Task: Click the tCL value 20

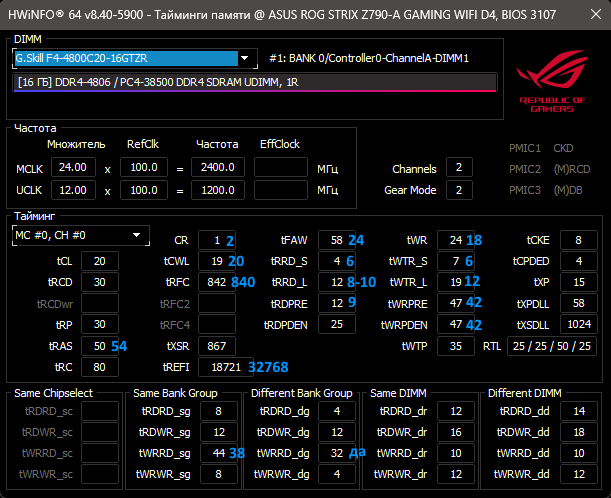Action: pyautogui.click(x=100, y=261)
